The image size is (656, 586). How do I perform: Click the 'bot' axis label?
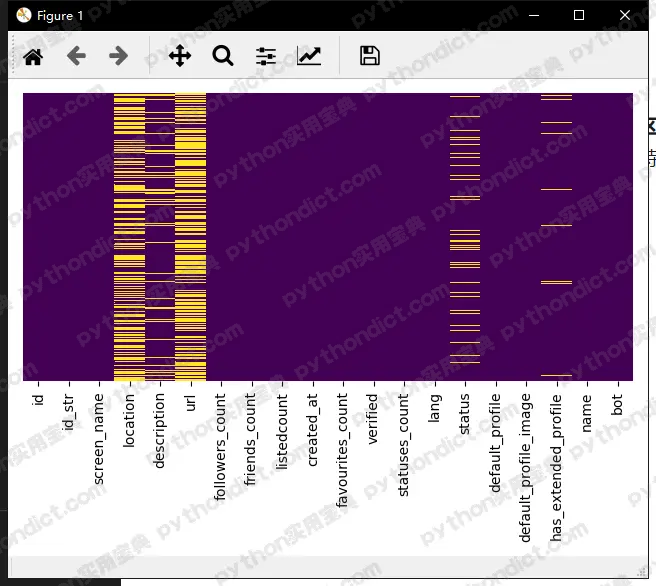point(618,404)
